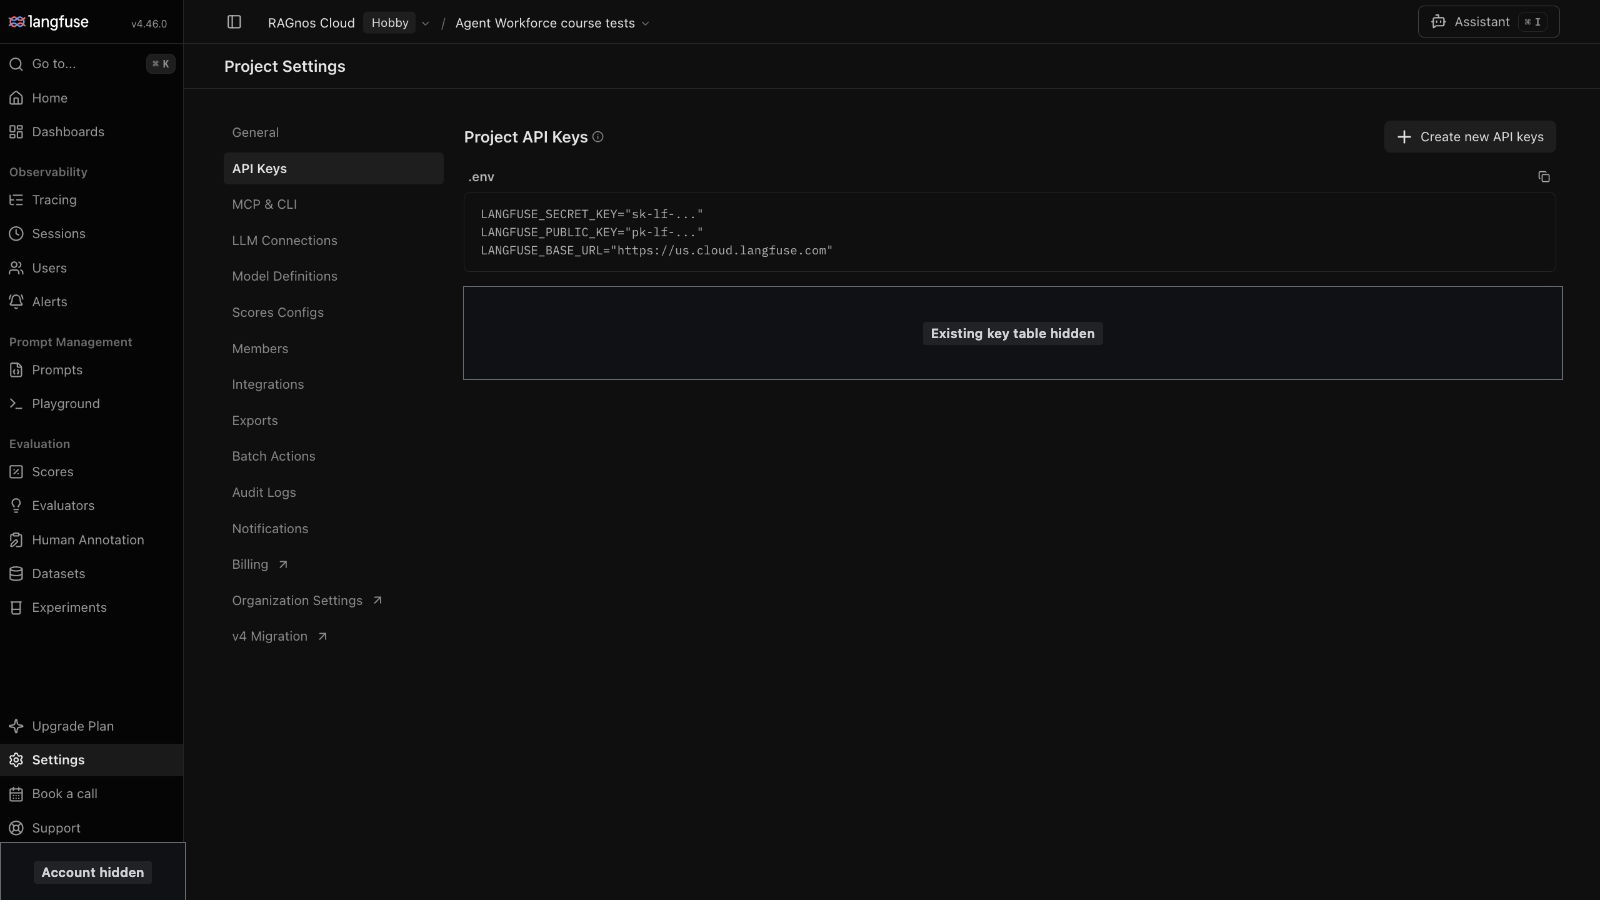Open Datasets page

92,574
